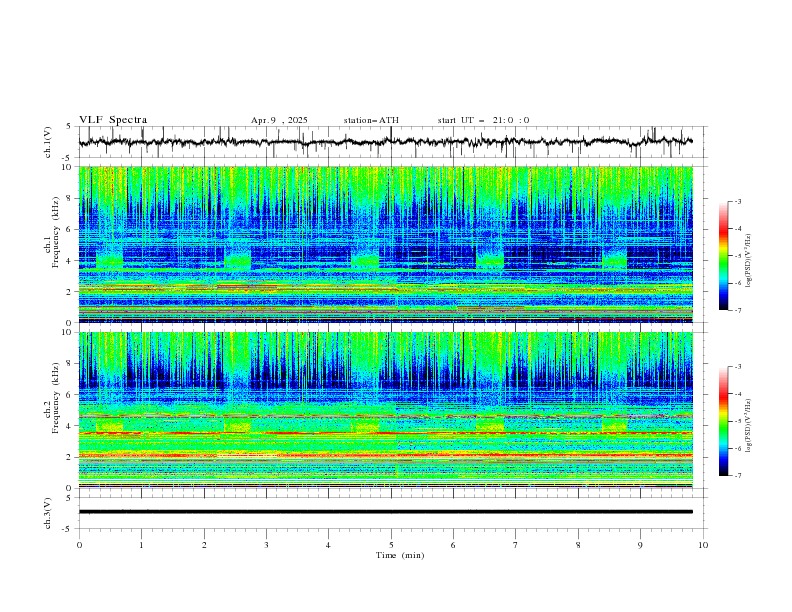Click the ch.1 voltage waveform trace panel
The width and height of the screenshot is (792, 612).
click(393, 142)
